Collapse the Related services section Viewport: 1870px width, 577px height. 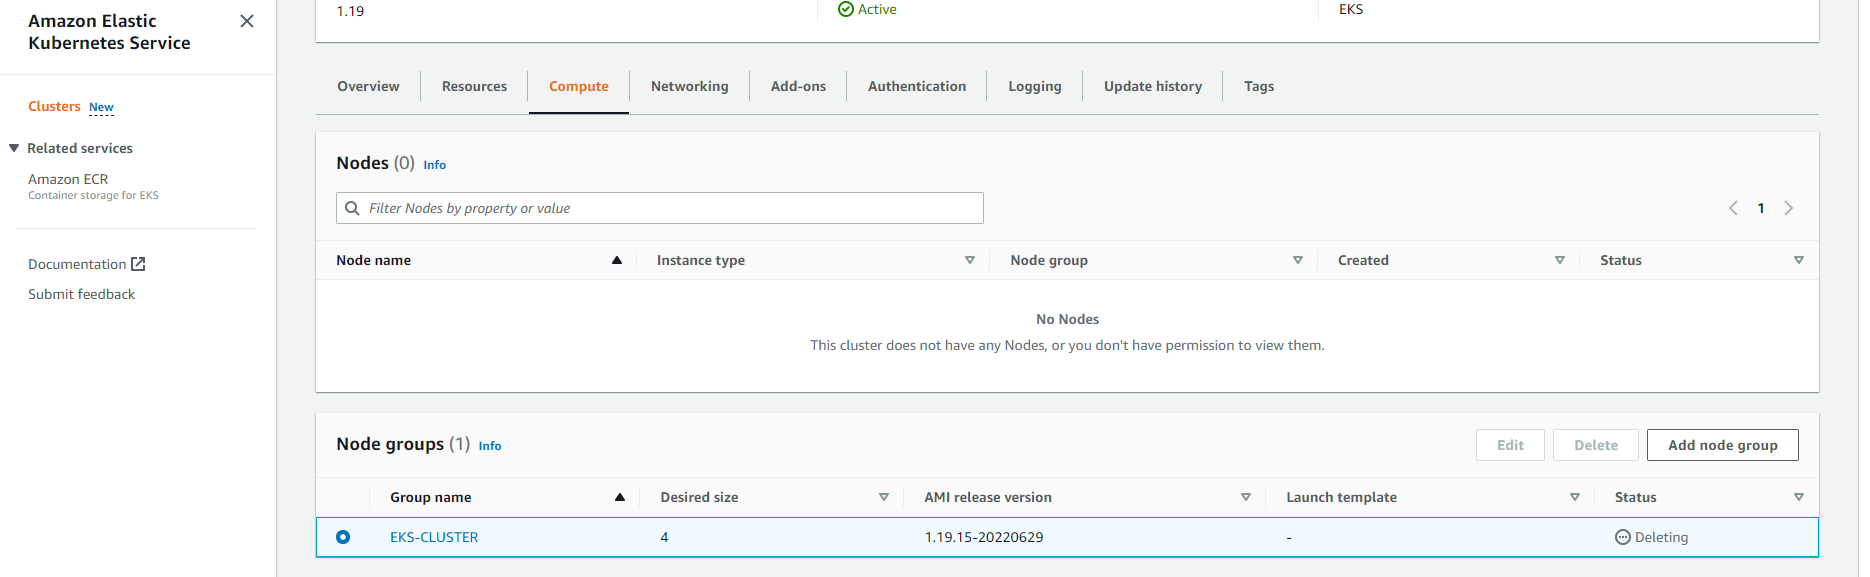coord(14,148)
